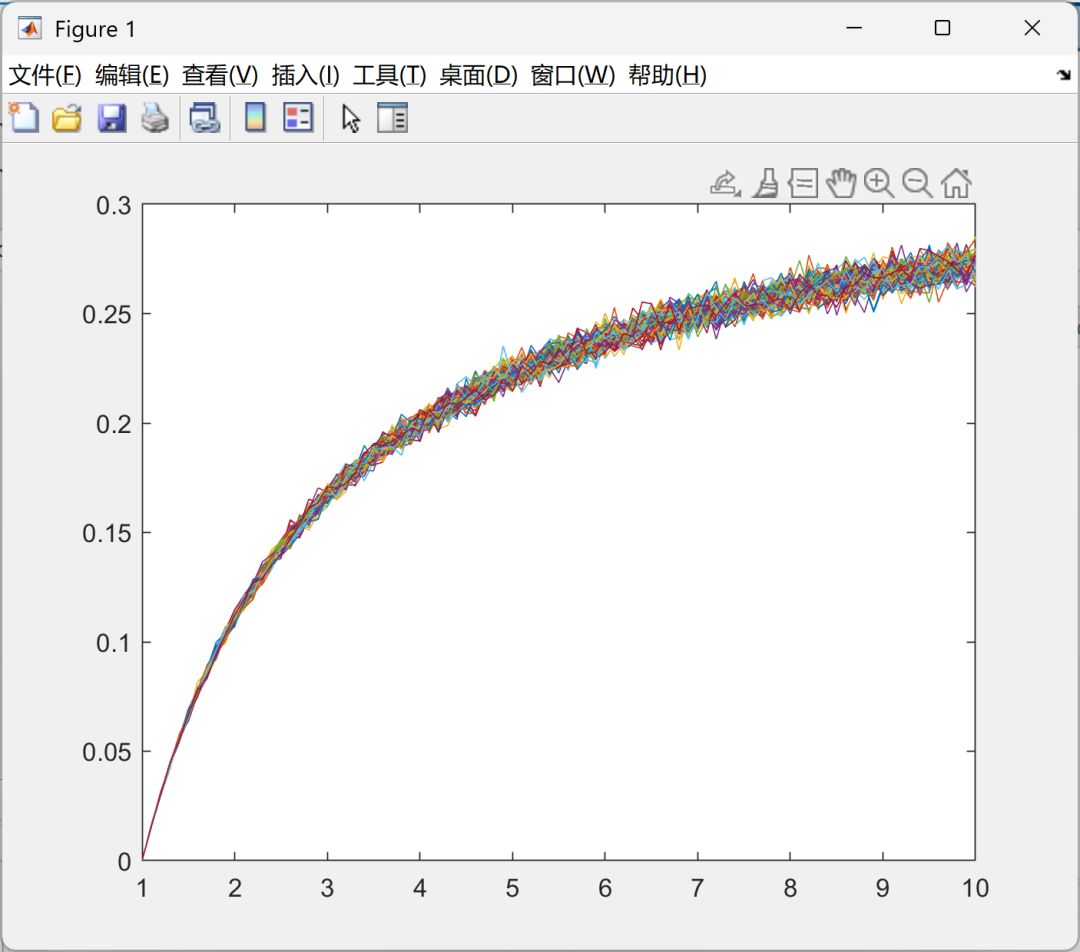Enable the Edit Plot arrow cursor tool
This screenshot has height=952, width=1080.
tap(350, 119)
